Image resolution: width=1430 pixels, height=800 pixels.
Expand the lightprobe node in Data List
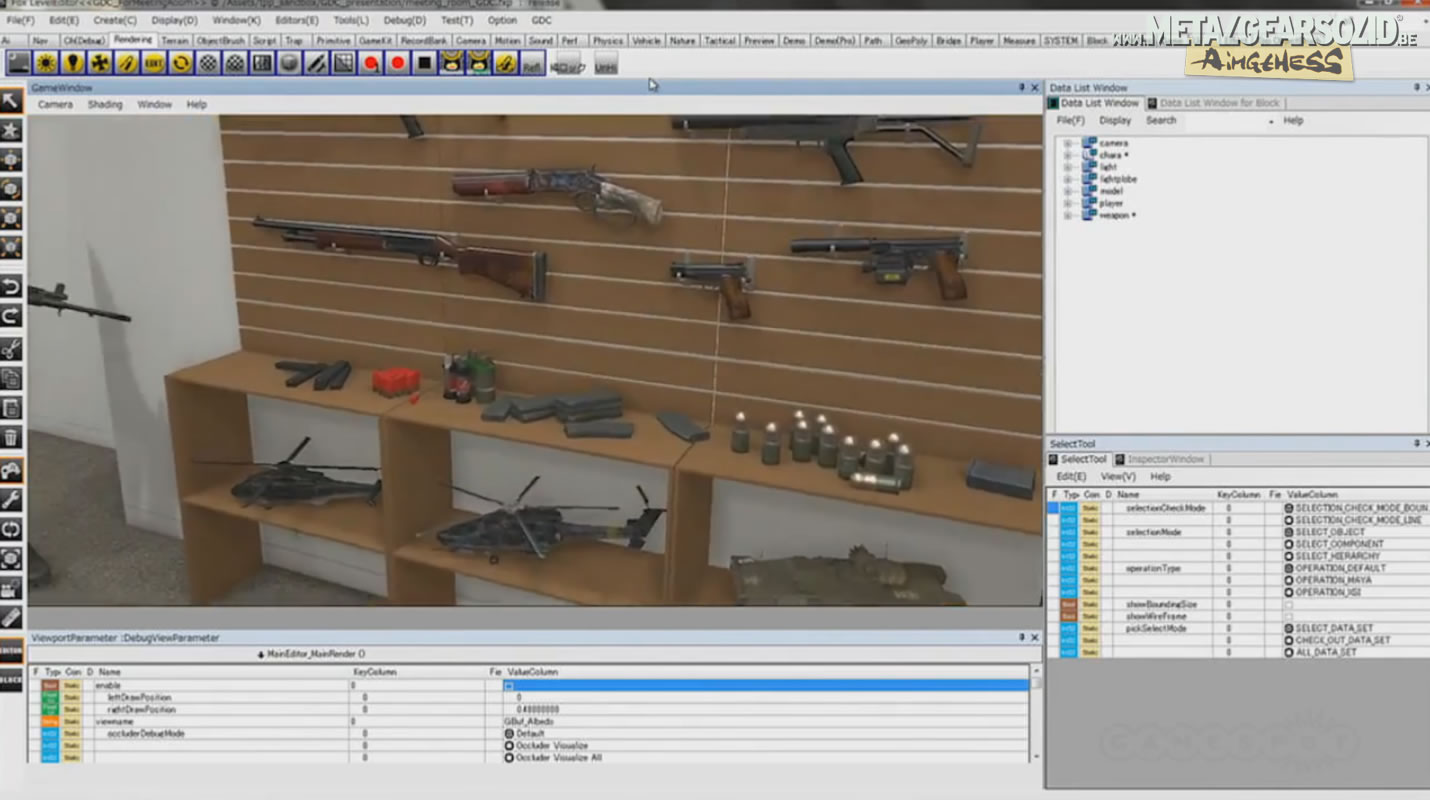(x=1068, y=179)
